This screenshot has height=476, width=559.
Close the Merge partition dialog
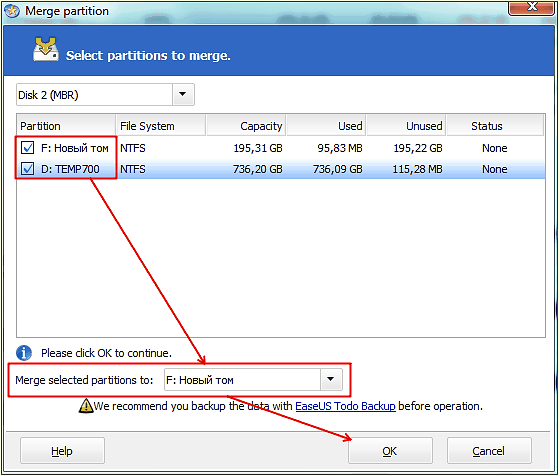click(530, 7)
